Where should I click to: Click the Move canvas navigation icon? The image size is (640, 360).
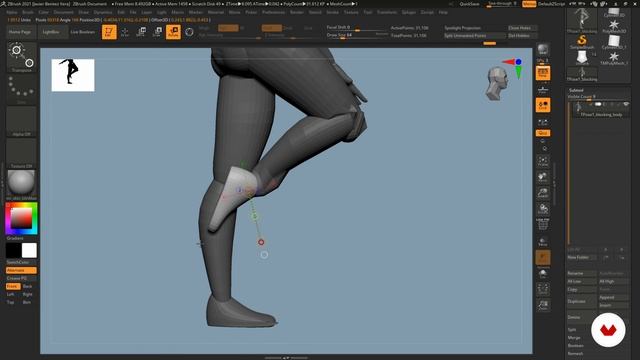coord(543,177)
